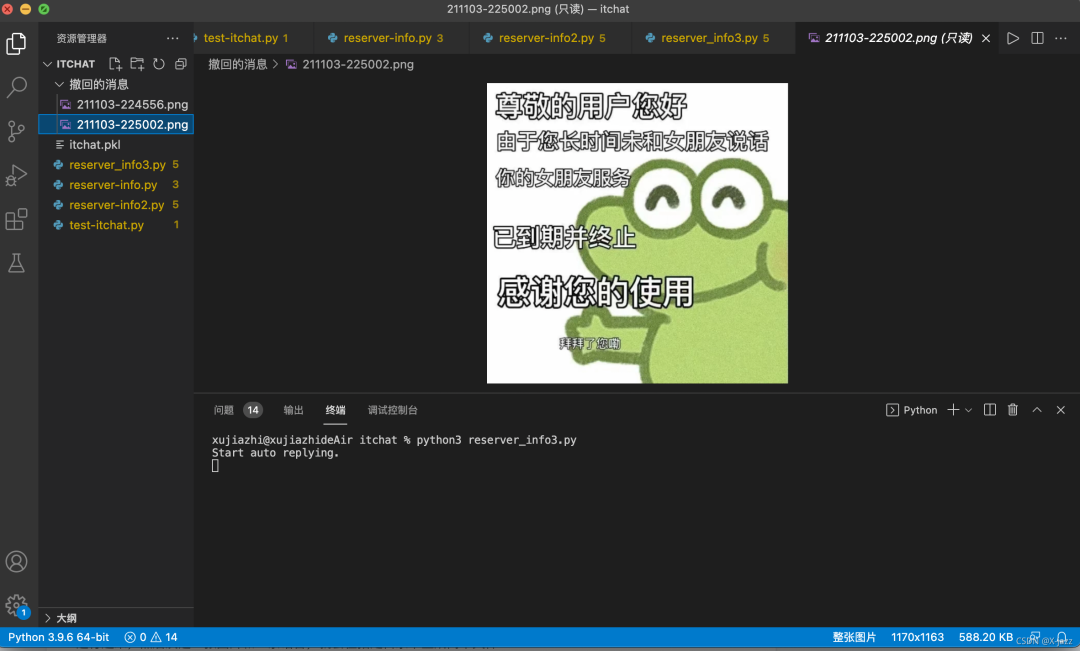The height and width of the screenshot is (651, 1080).
Task: Select the 终端 terminal tab
Action: coord(335,410)
